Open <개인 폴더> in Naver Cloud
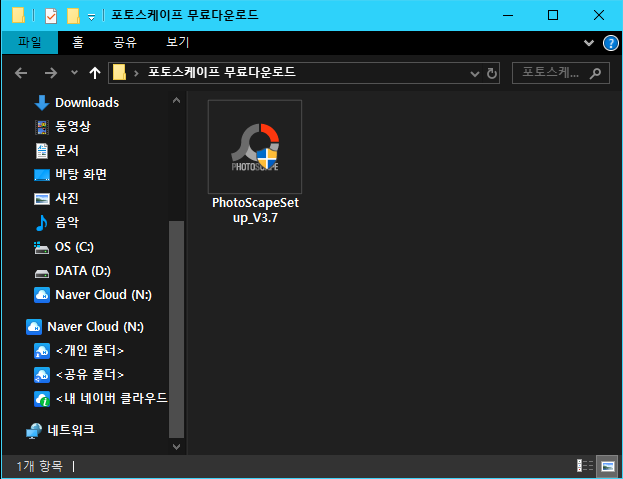The height and width of the screenshot is (479, 623). pyautogui.click(x=90, y=351)
